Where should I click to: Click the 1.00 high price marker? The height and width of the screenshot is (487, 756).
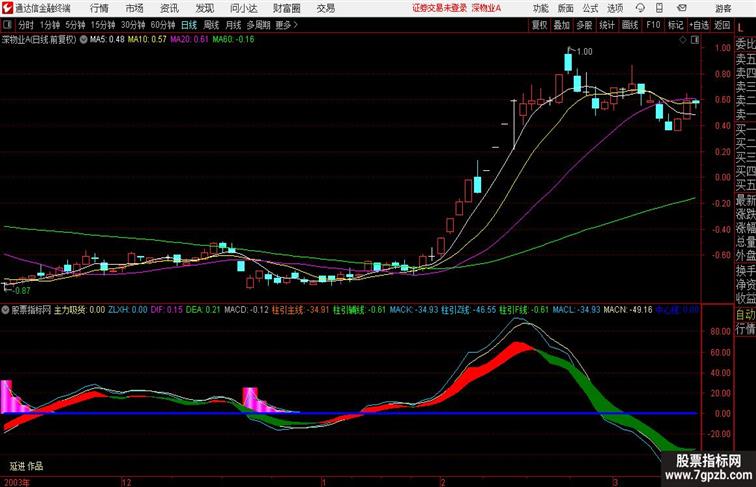[584, 52]
